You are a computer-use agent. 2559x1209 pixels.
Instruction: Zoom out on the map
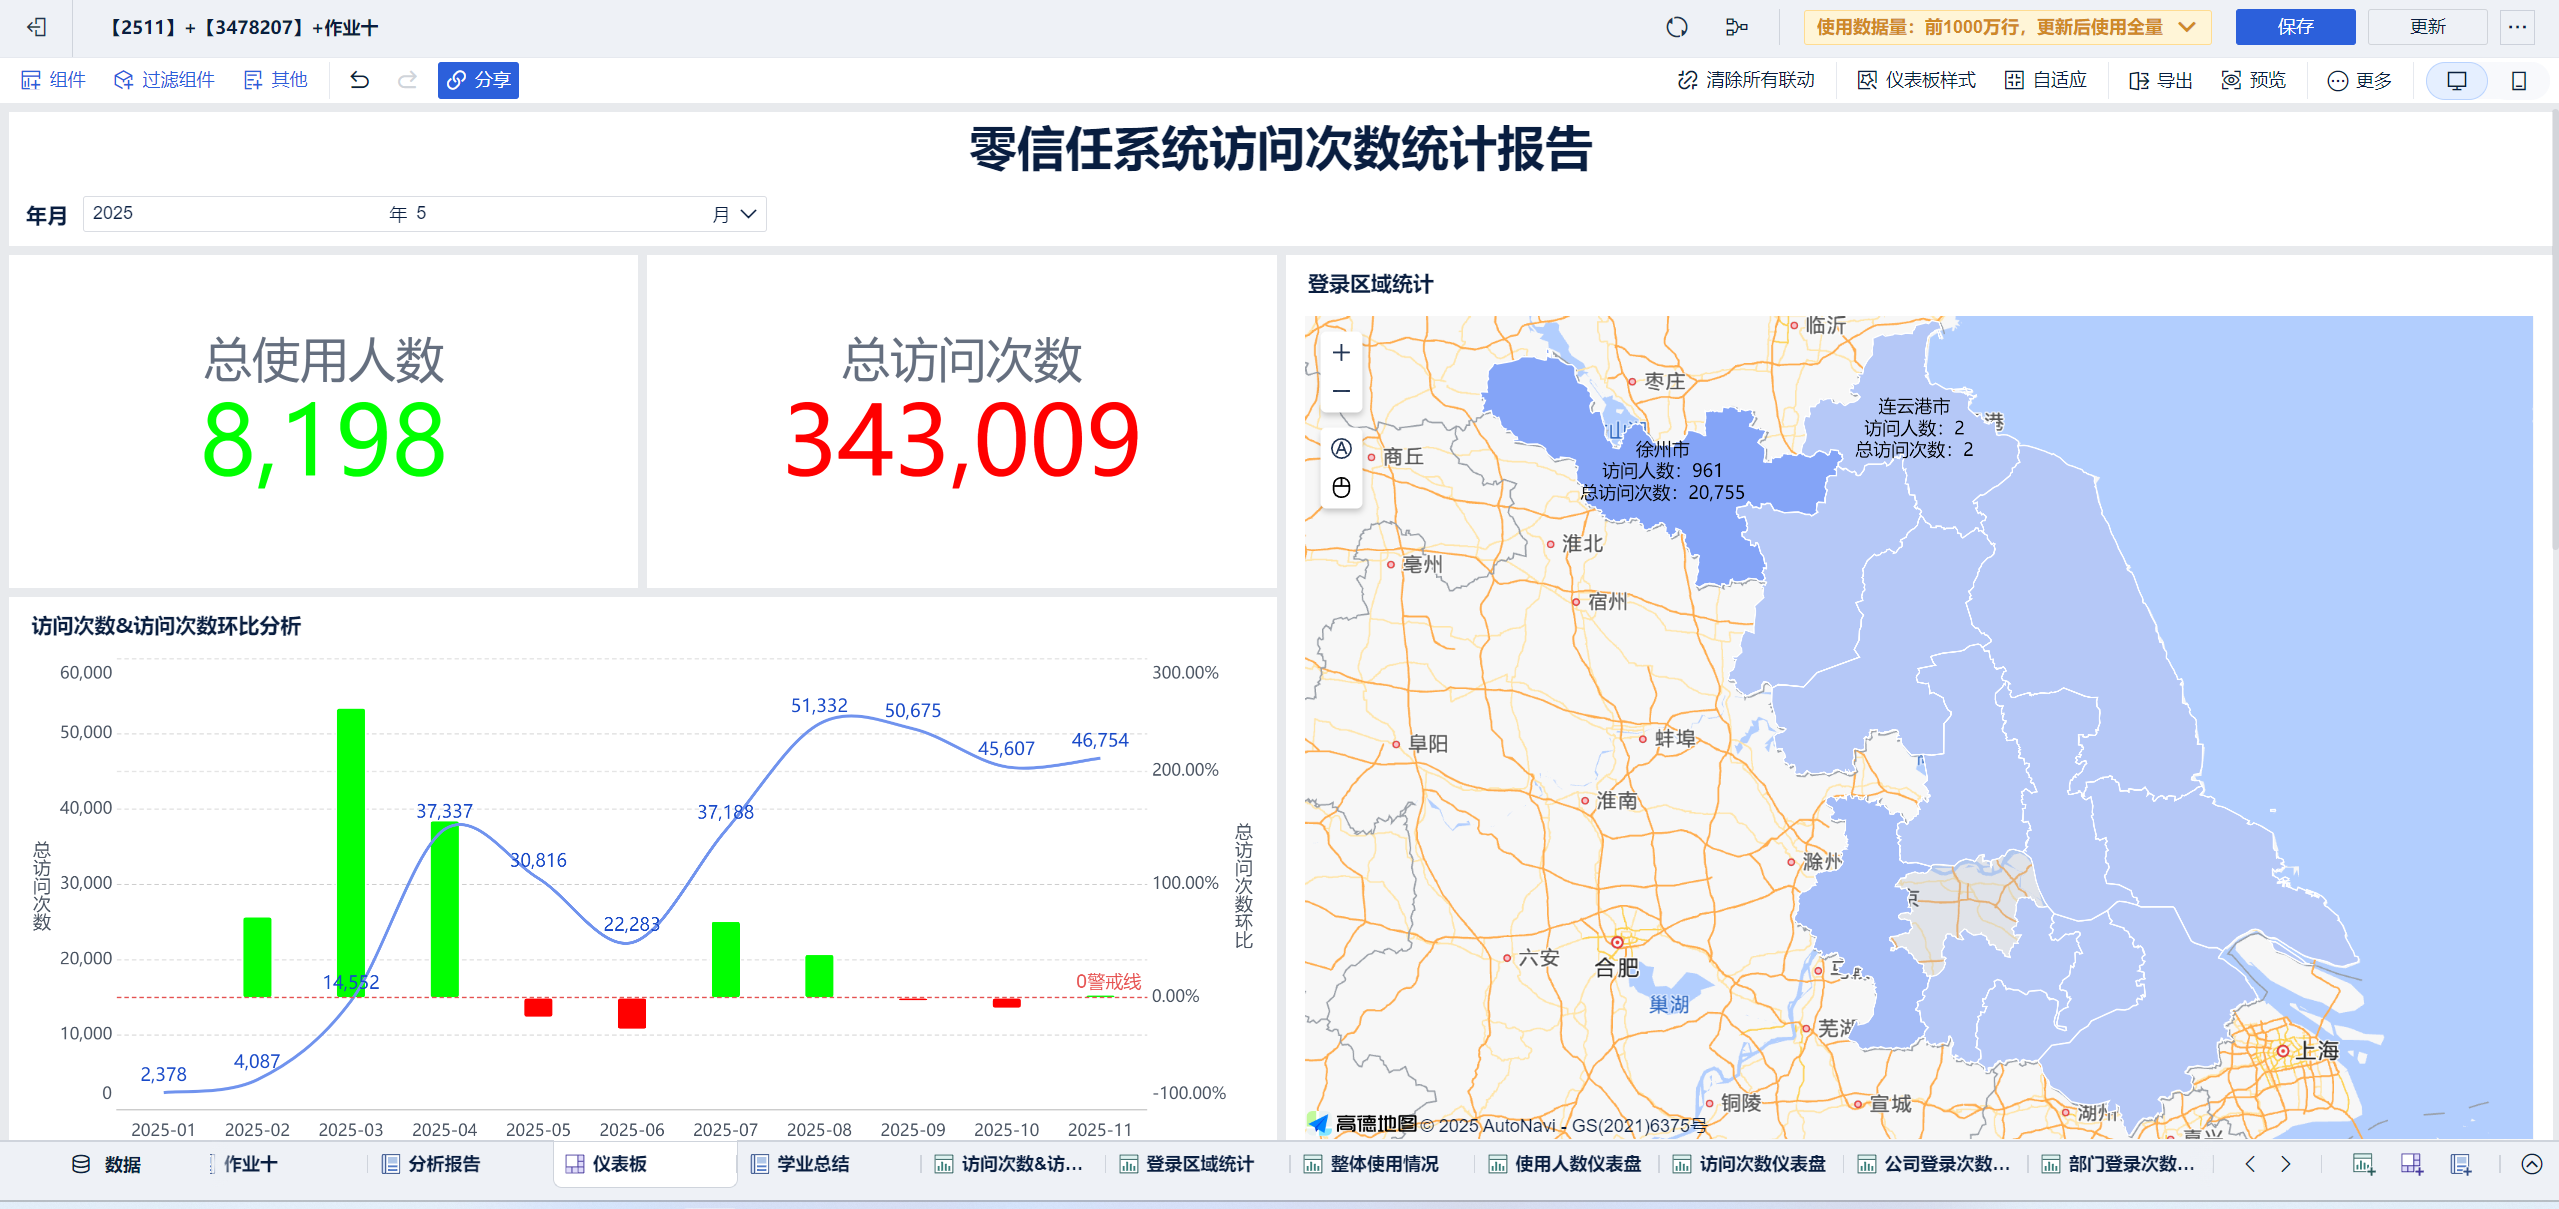(x=1341, y=391)
